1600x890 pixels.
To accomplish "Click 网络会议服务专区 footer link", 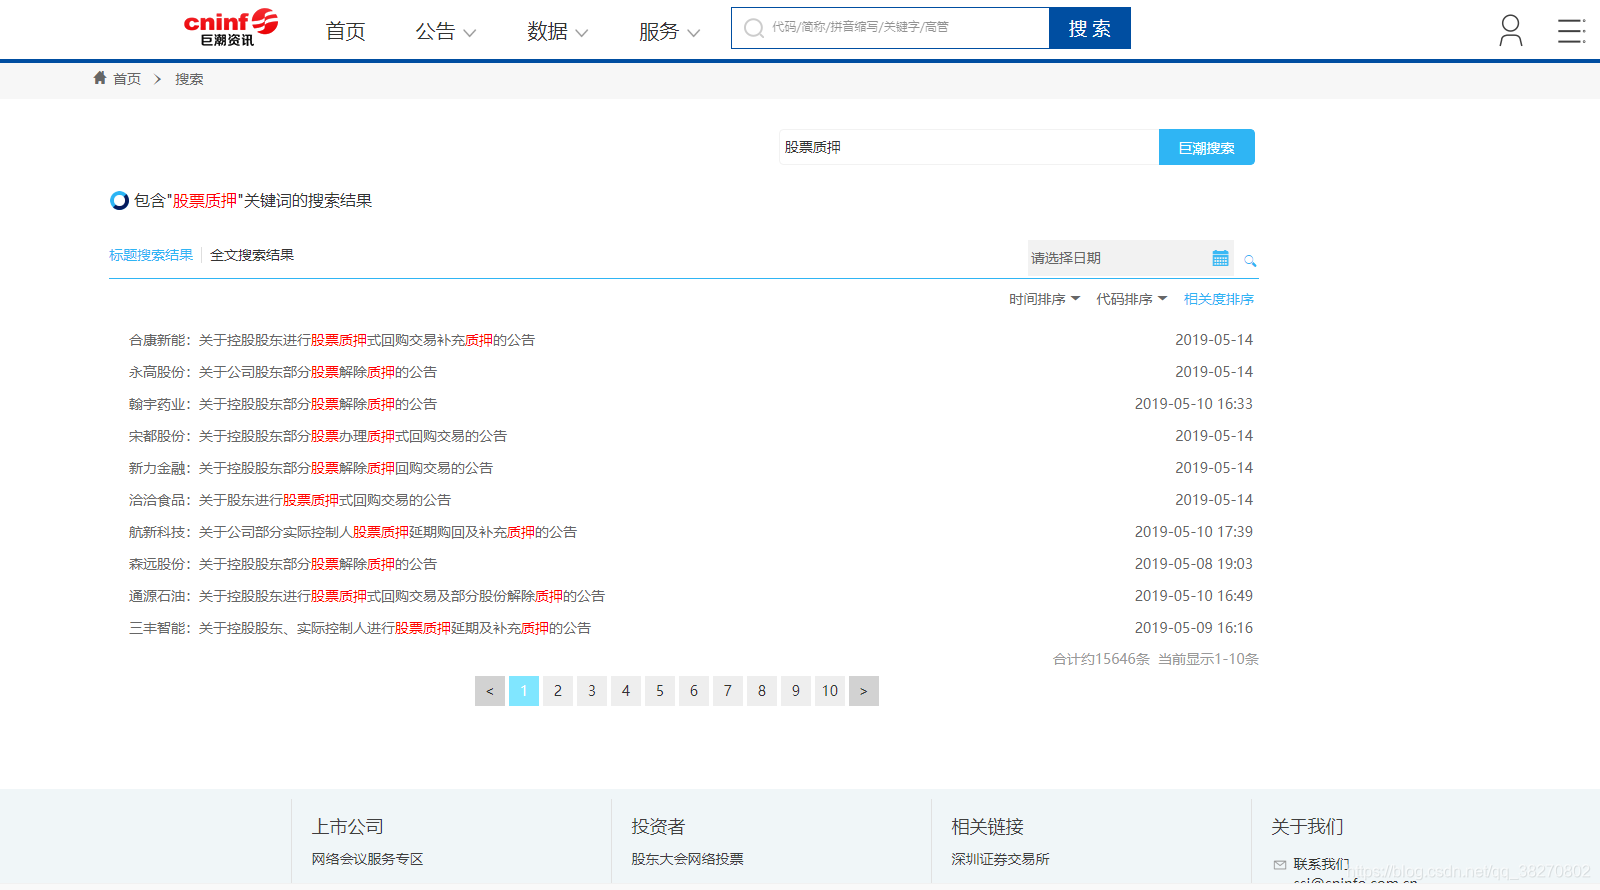I will tap(367, 859).
